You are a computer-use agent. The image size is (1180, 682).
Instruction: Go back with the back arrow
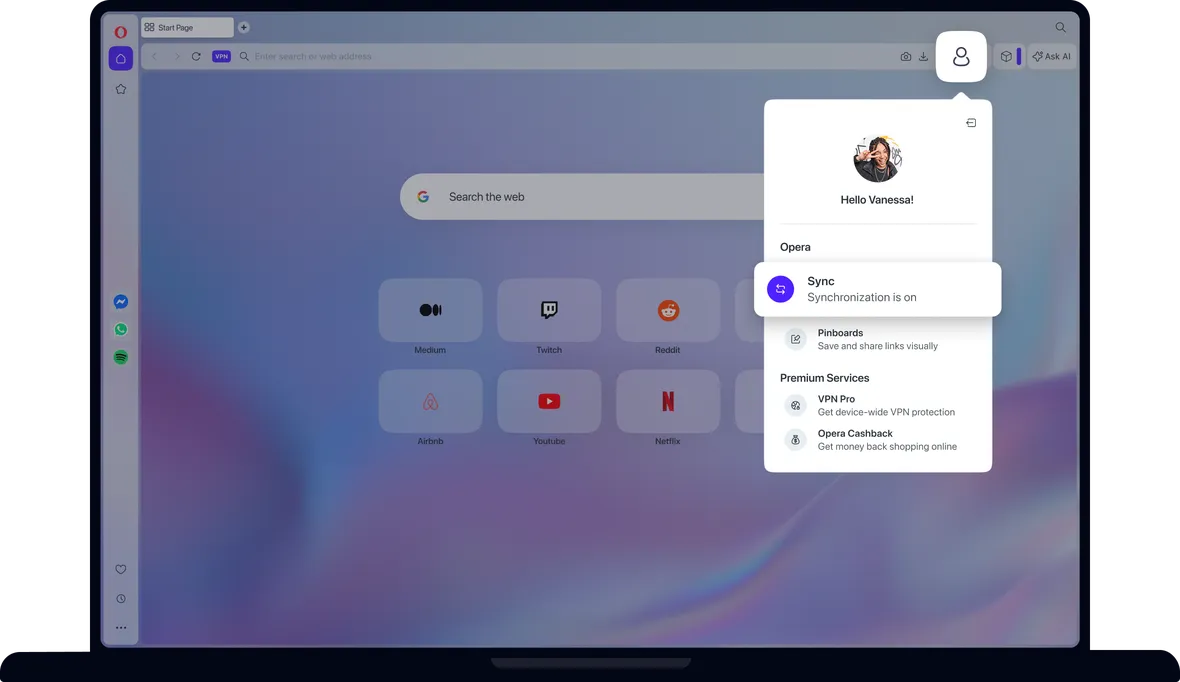(154, 56)
